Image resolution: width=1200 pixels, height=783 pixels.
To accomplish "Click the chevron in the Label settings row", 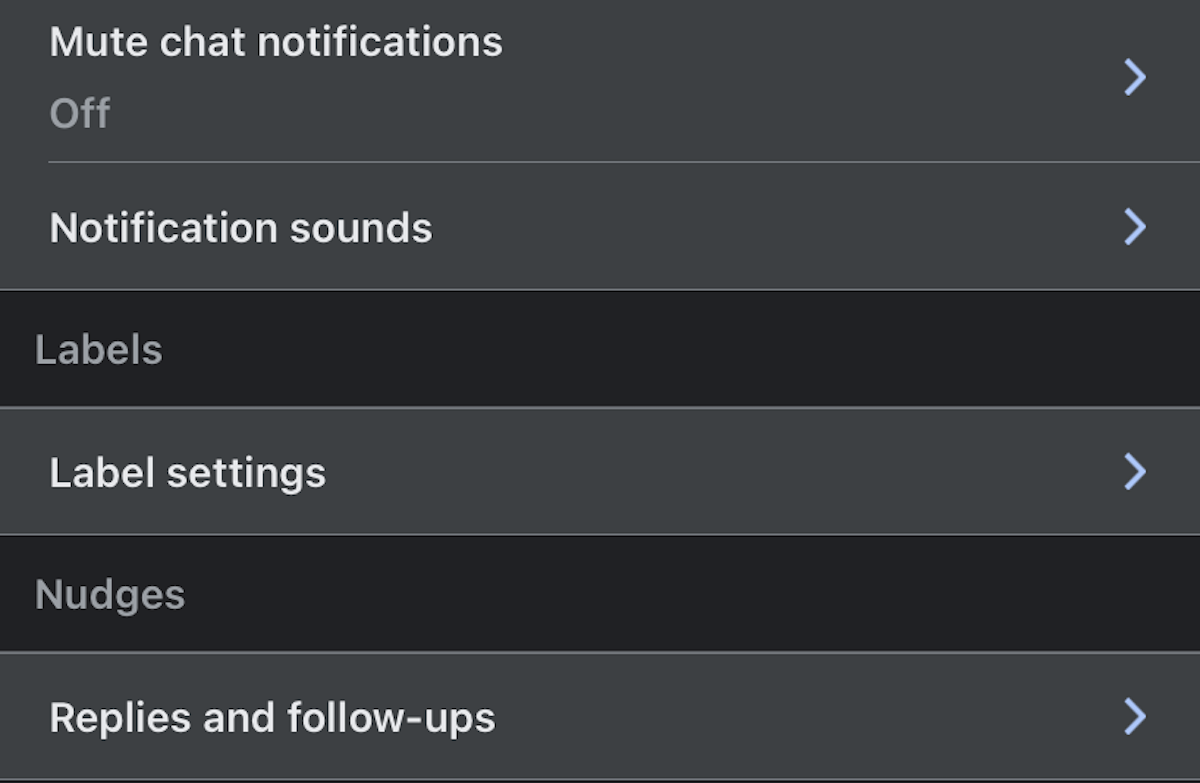I will (x=1134, y=471).
